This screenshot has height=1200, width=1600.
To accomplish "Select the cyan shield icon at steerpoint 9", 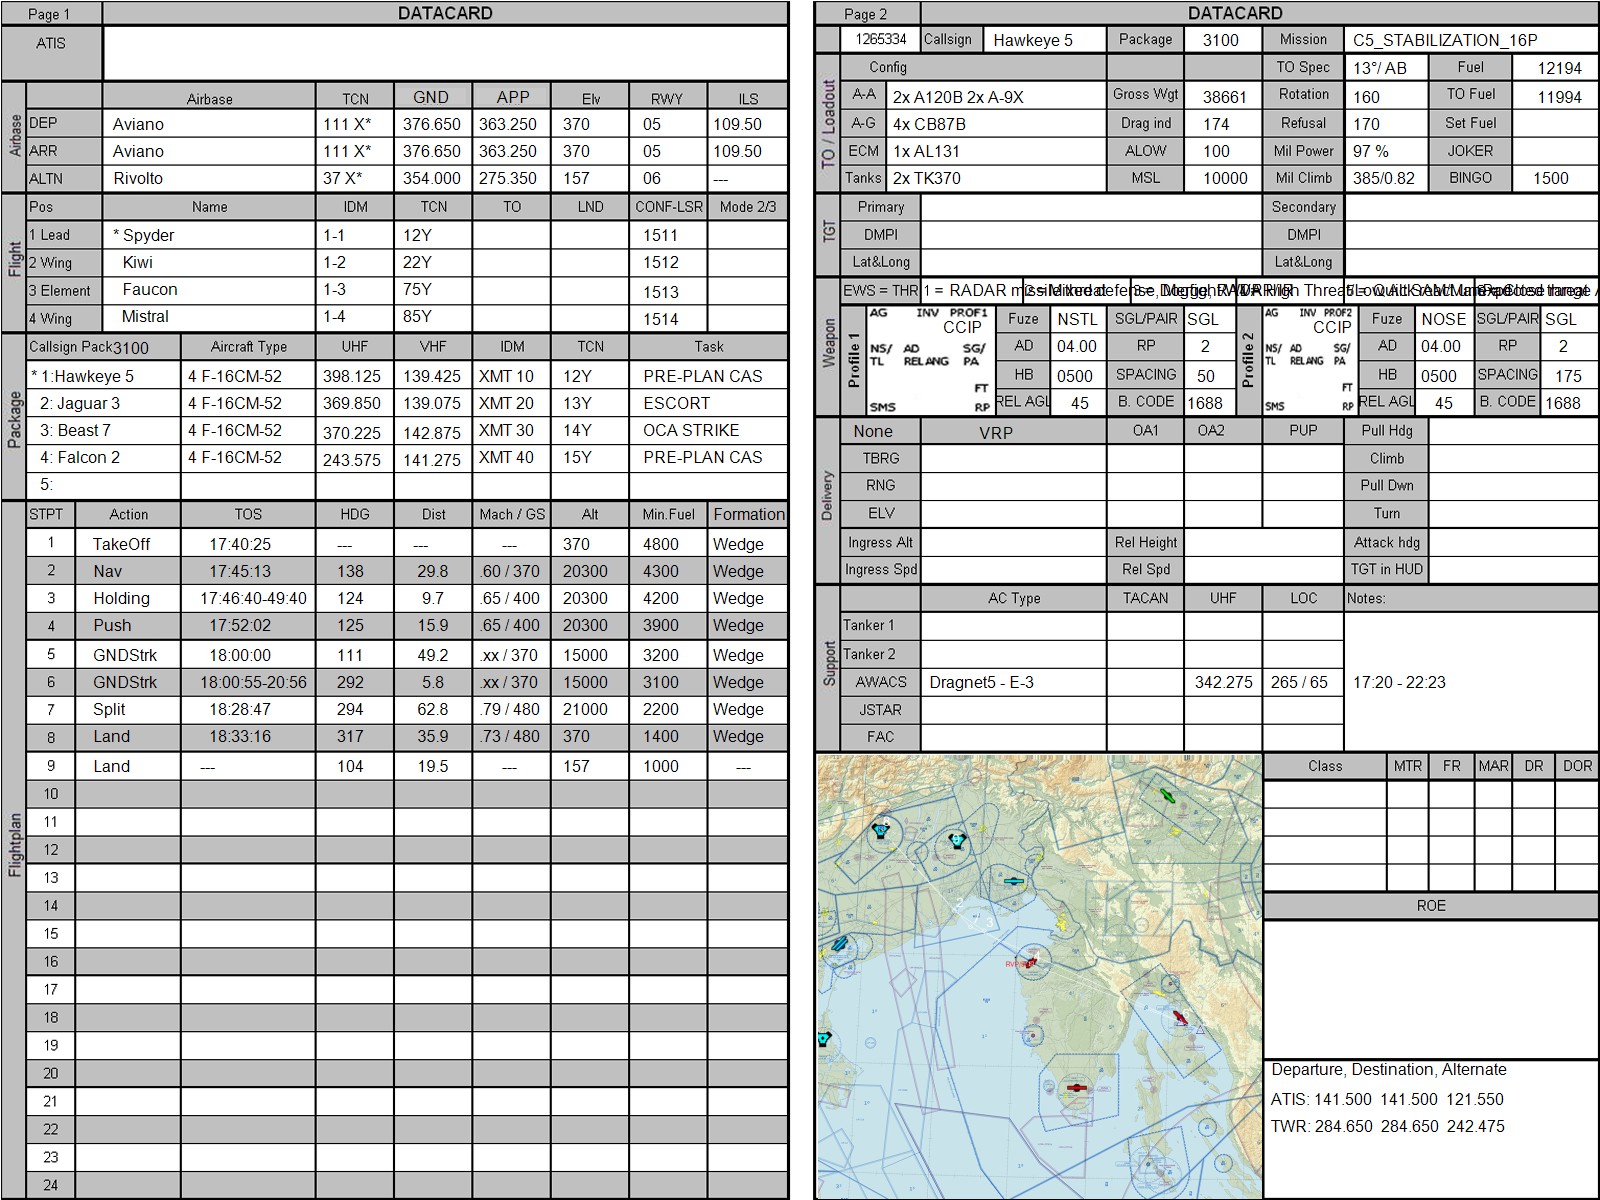I will pyautogui.click(x=957, y=841).
